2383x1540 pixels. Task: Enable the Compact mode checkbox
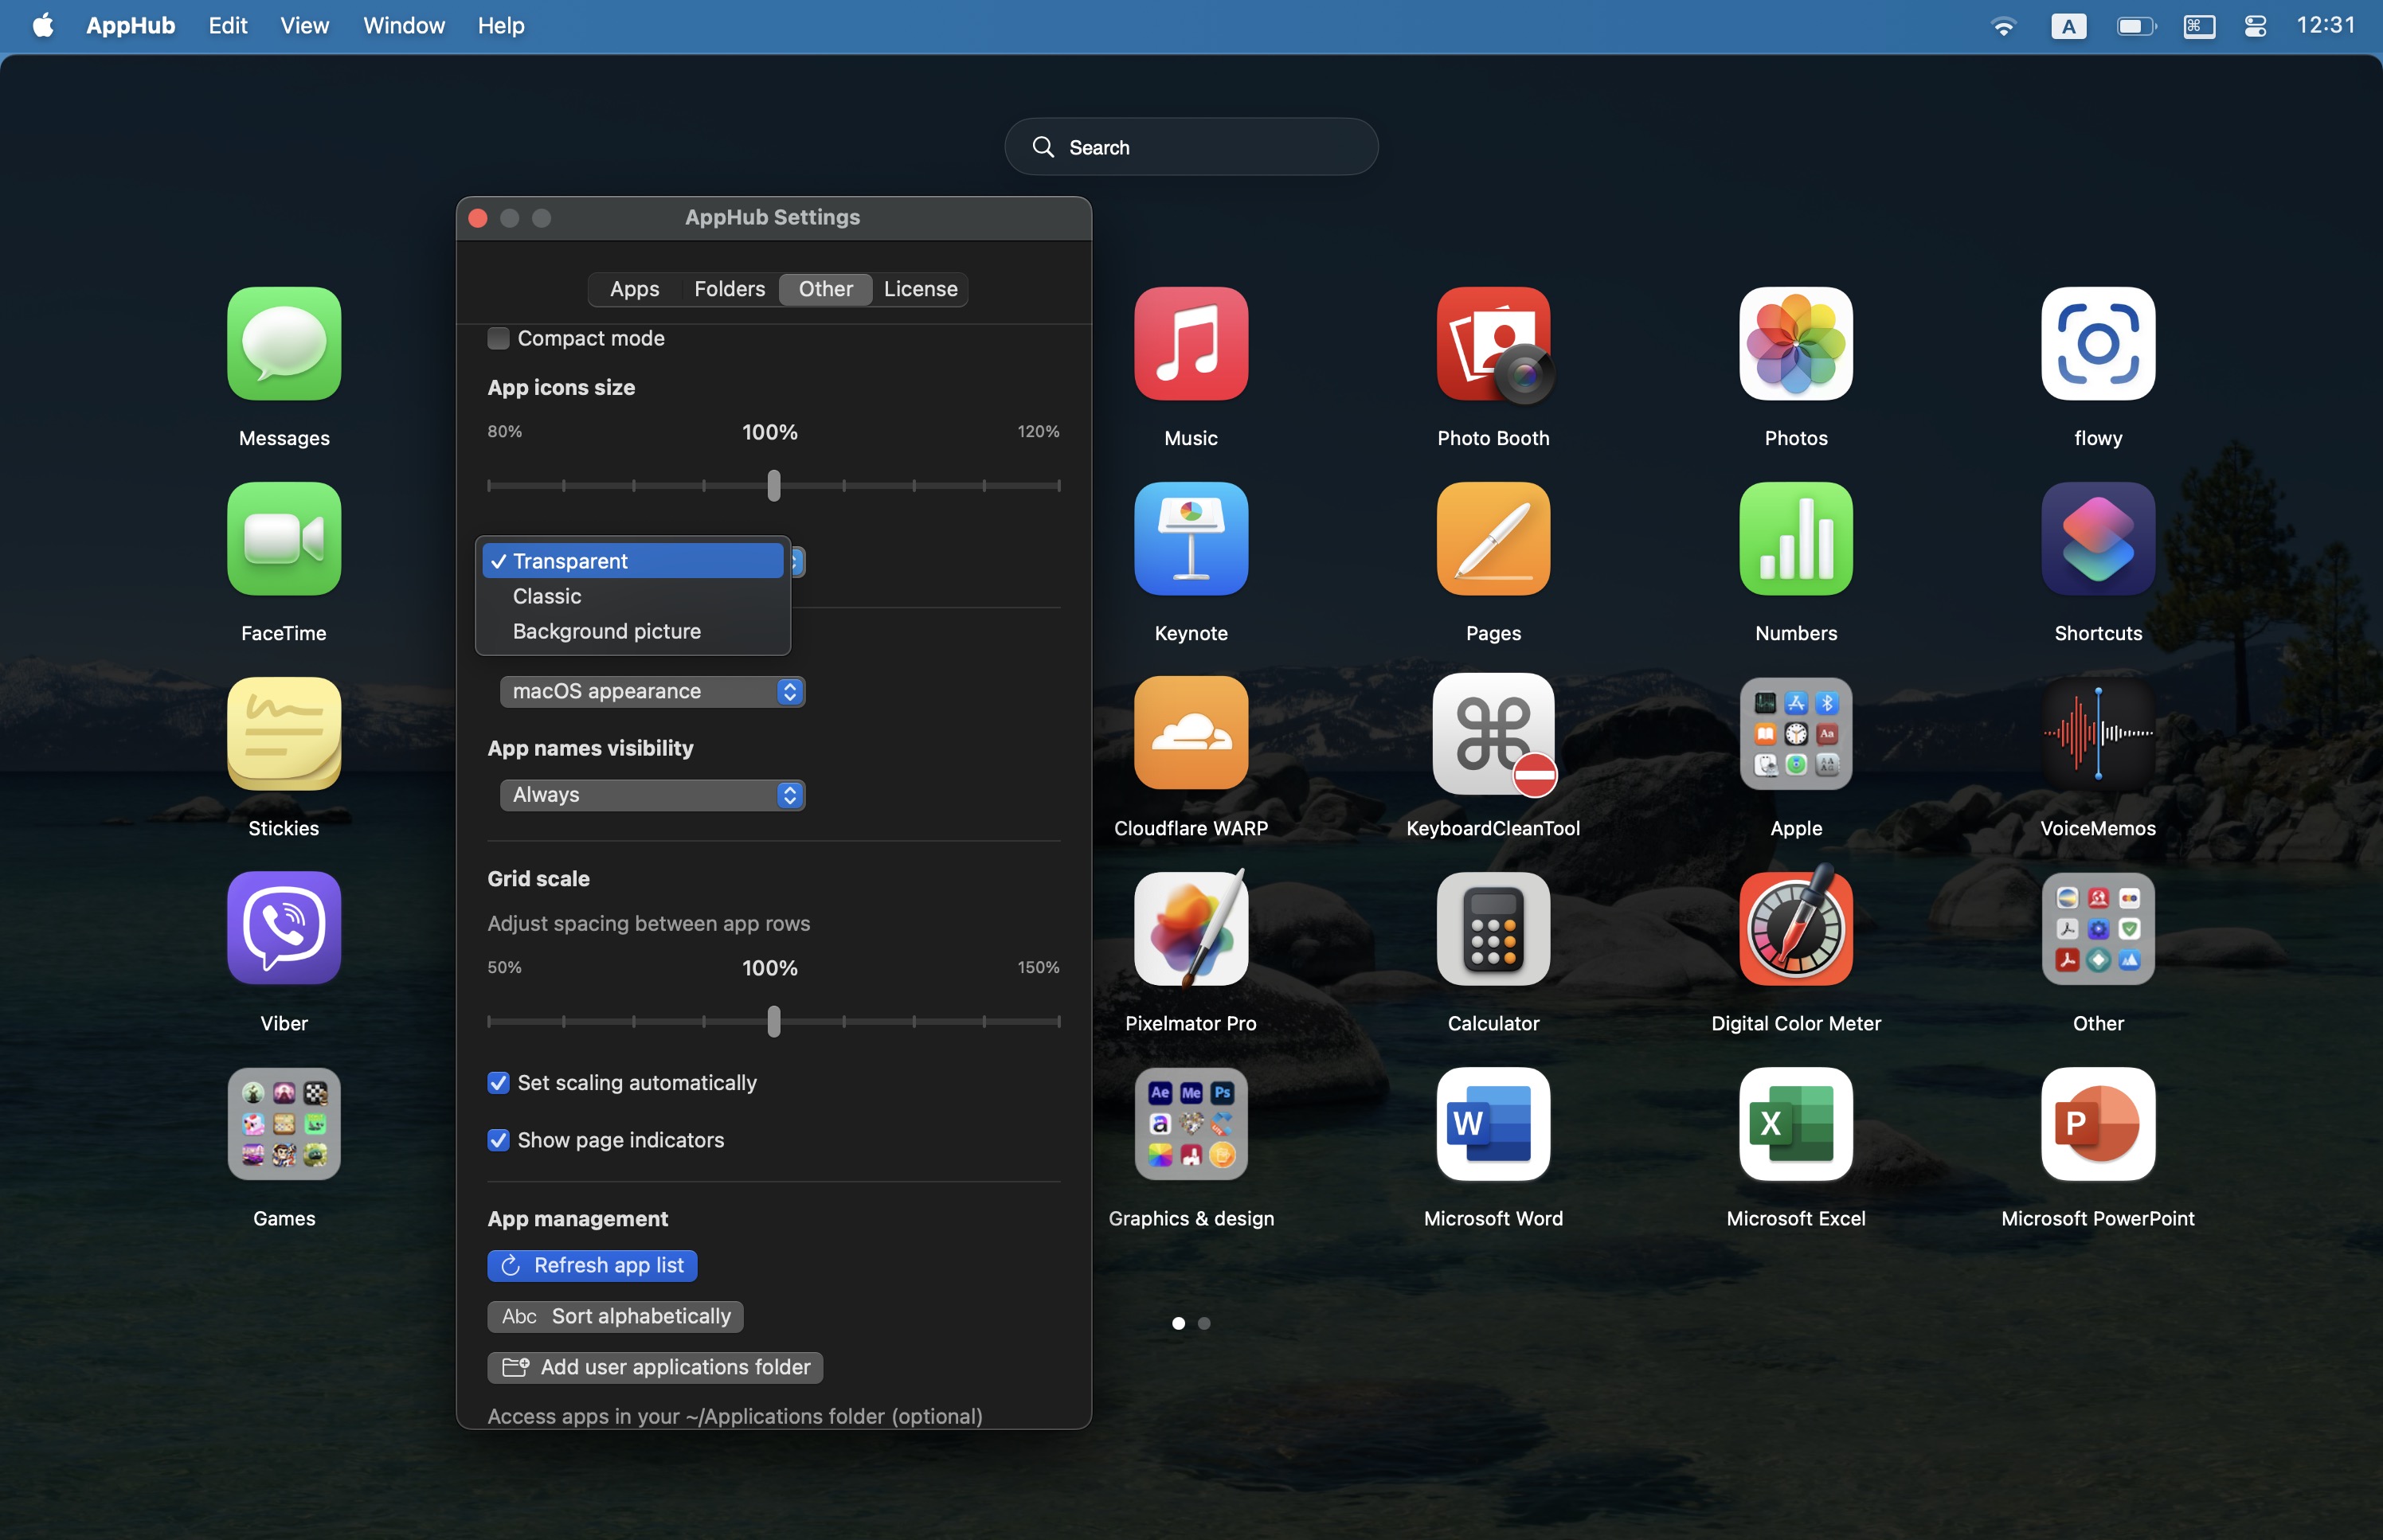click(x=498, y=339)
